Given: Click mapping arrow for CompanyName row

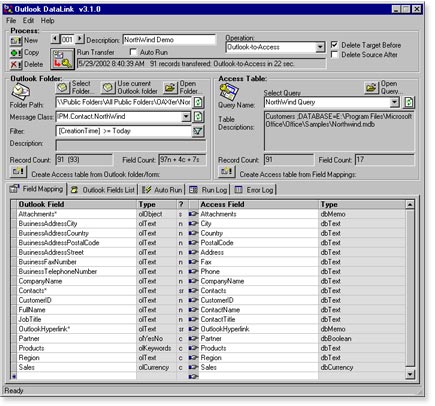Looking at the screenshot, I should [x=193, y=281].
